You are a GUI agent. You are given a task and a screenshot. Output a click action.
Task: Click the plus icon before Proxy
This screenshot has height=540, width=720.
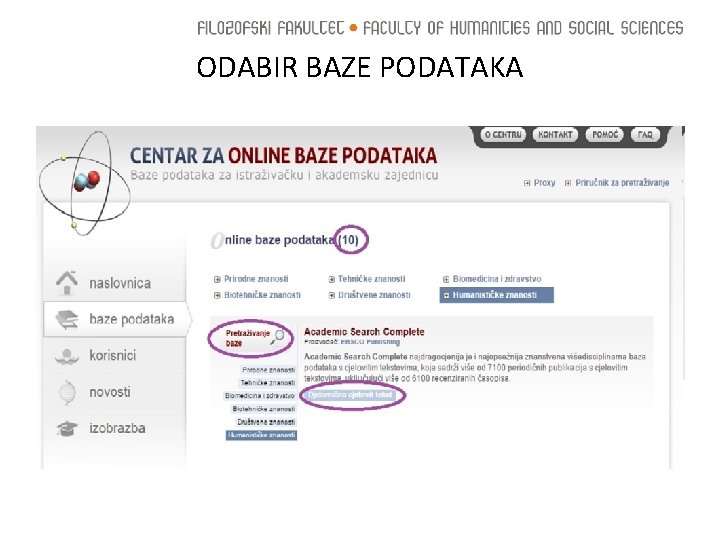(527, 183)
